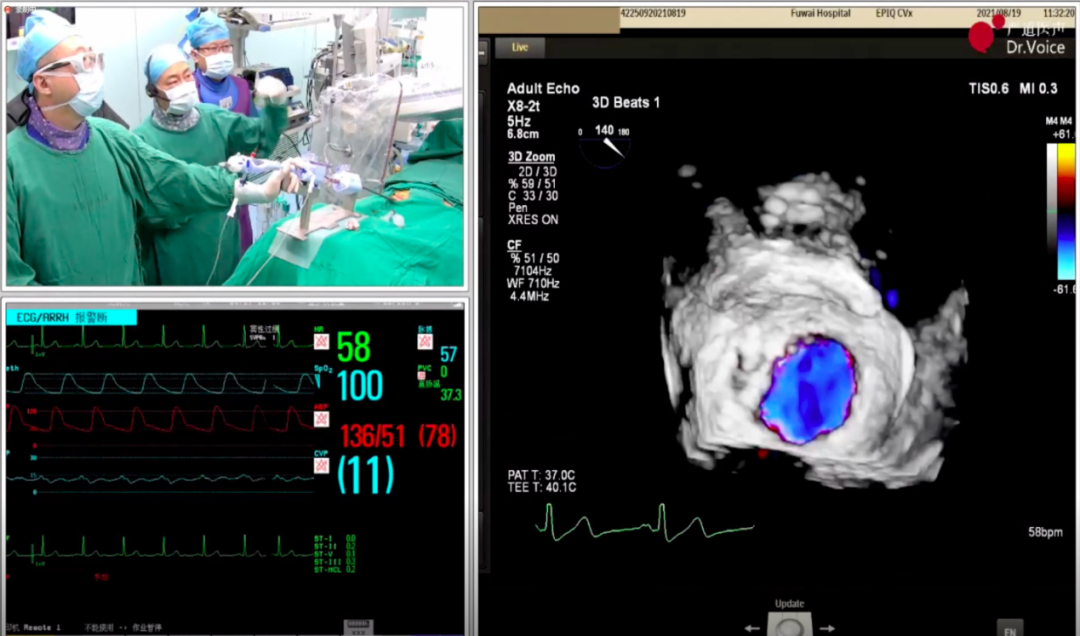Screen dimensions: 1080x636
Task: Toggle the EN language button
Action: [1010, 629]
